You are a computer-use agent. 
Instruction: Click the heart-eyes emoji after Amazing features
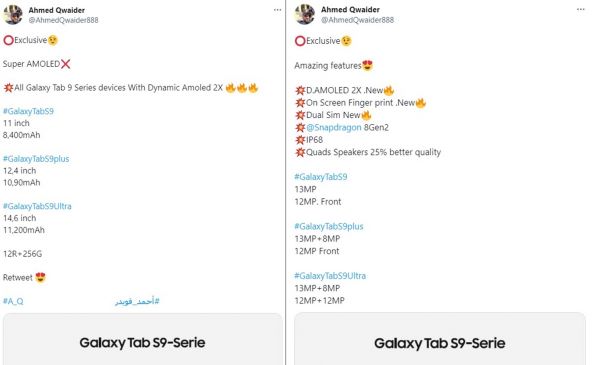pos(367,65)
